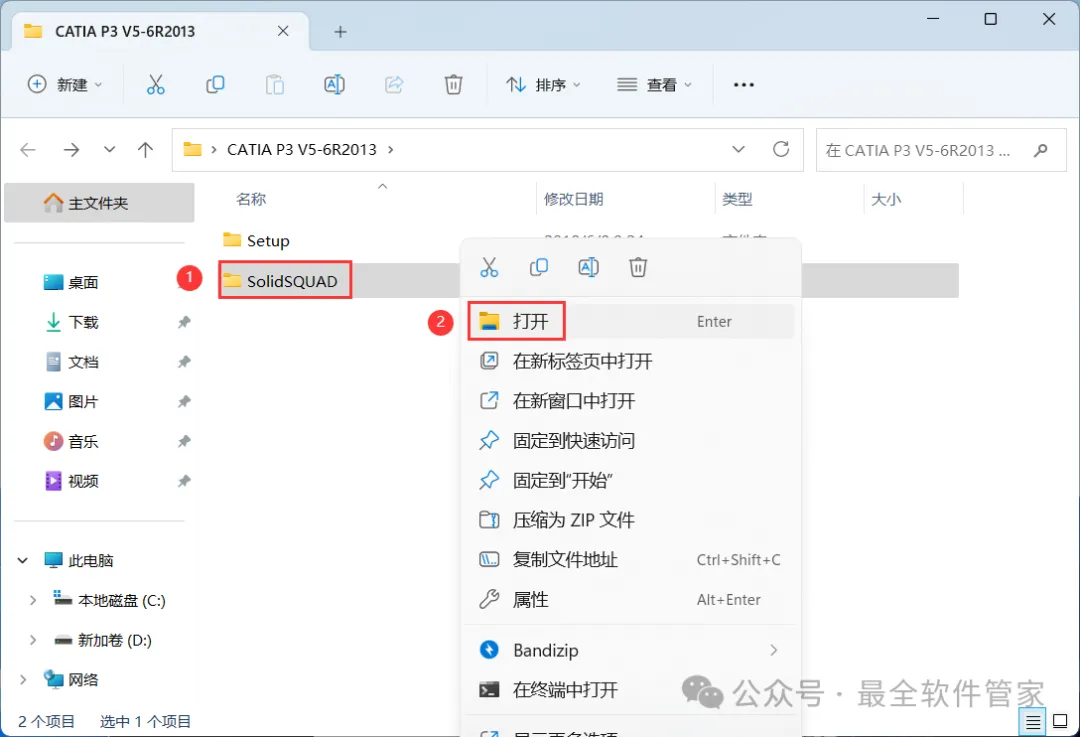Unpin 视频 from quick access
This screenshot has height=737, width=1080.
click(184, 481)
